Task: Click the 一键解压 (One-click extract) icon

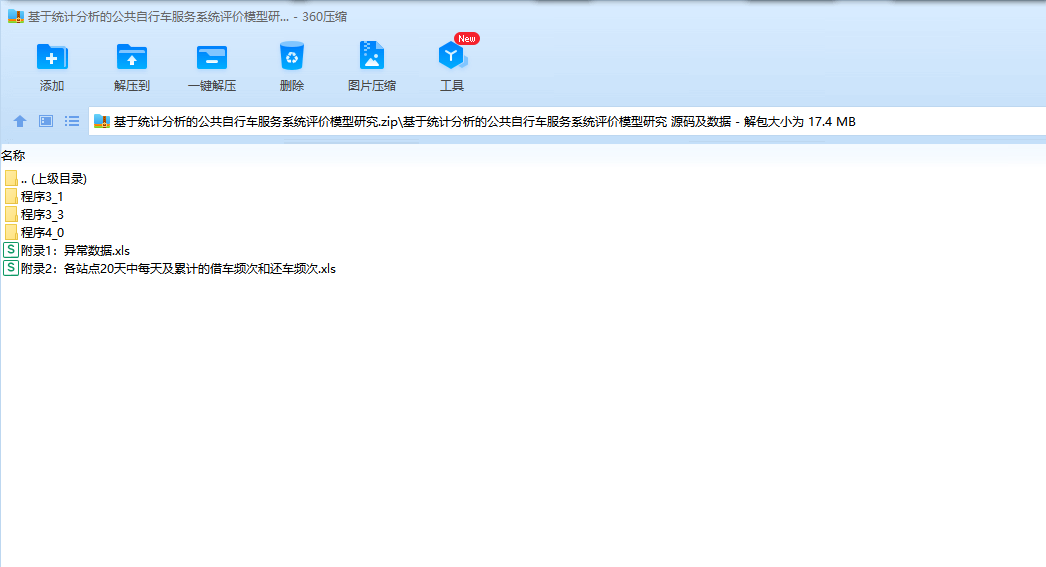Action: (211, 57)
